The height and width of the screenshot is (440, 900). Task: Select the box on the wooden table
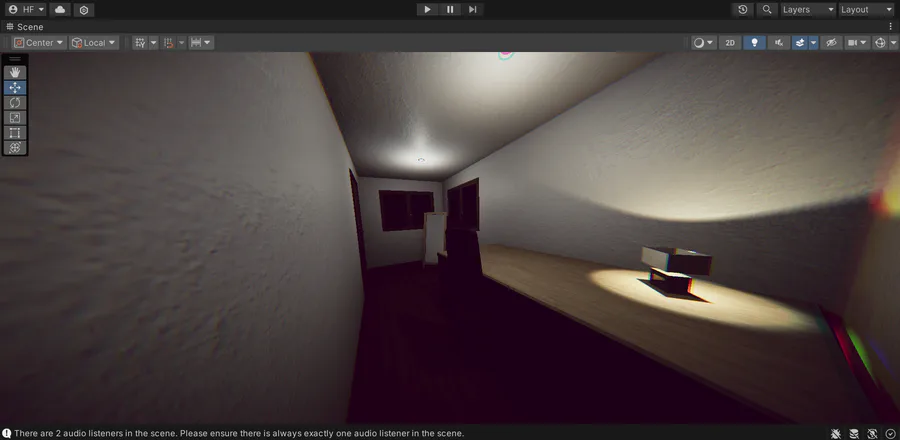tap(676, 270)
